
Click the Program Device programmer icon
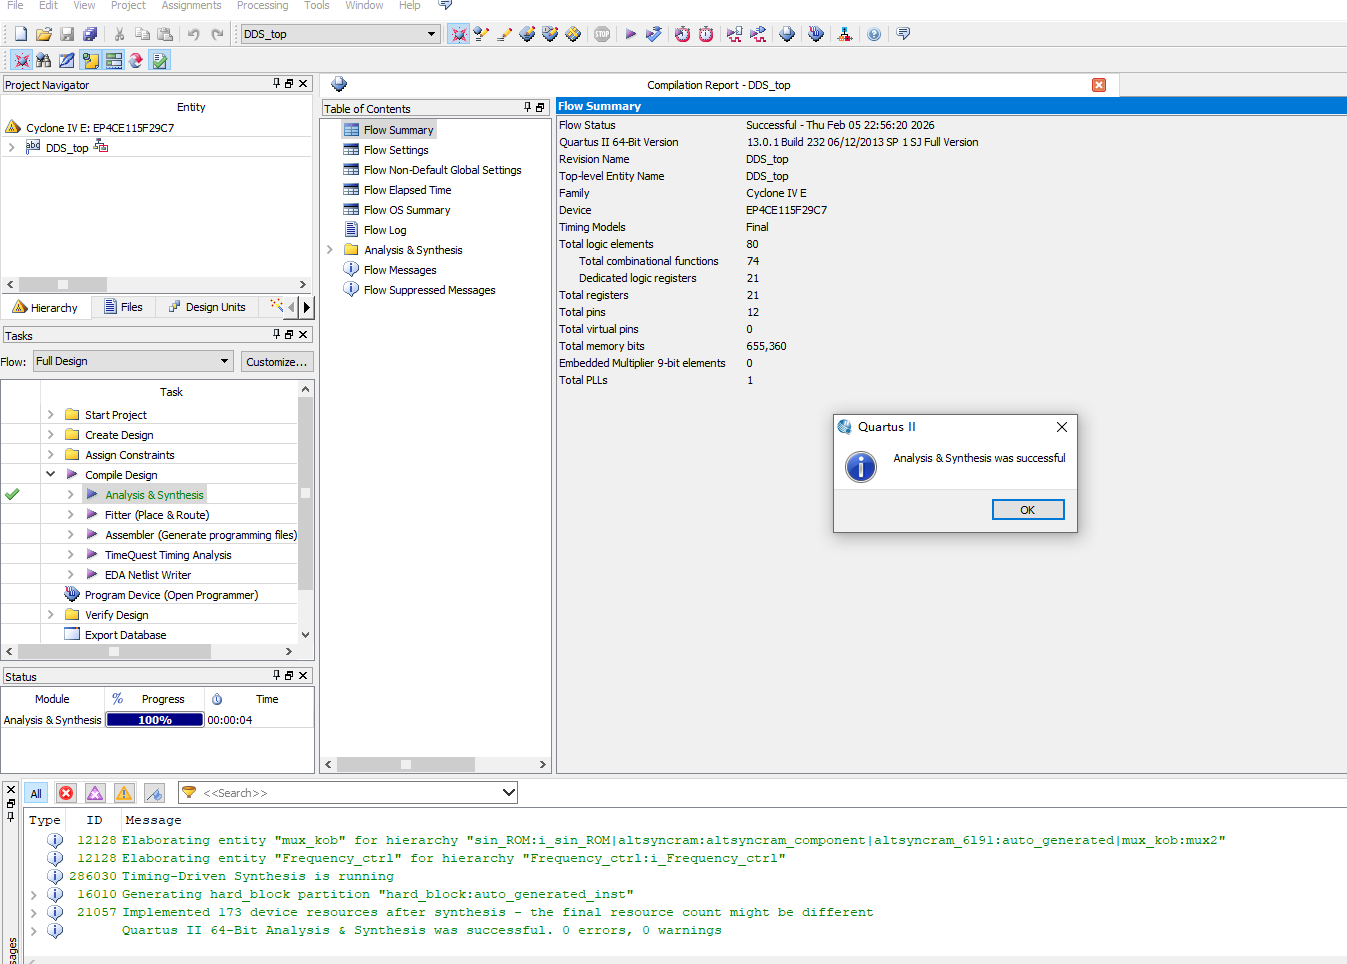(72, 594)
